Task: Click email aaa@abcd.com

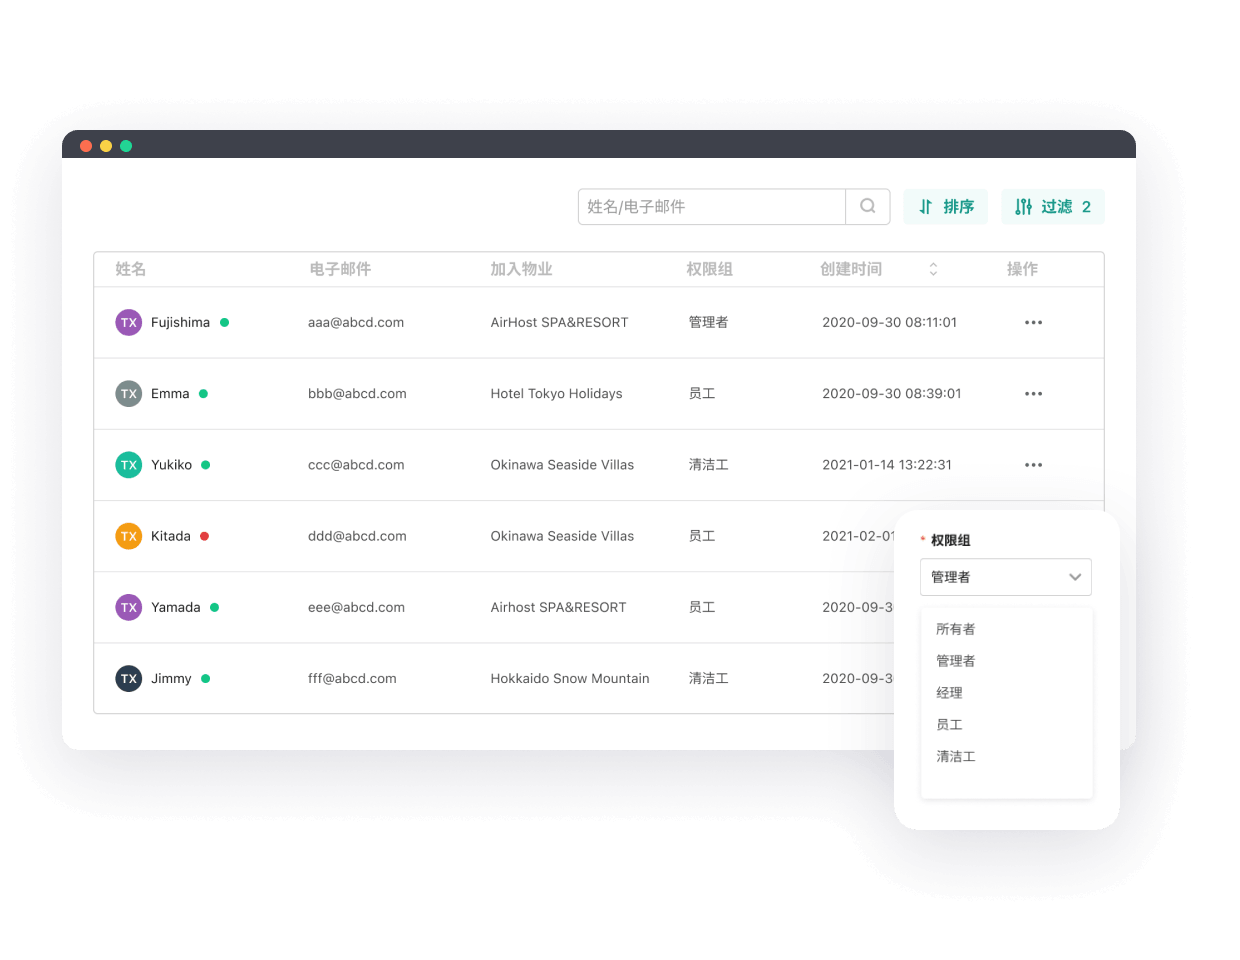Action: tap(356, 323)
